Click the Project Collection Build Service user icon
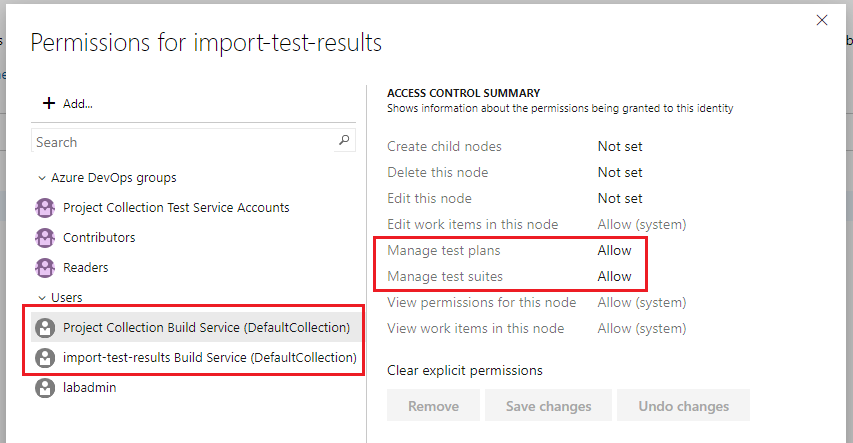Image resolution: width=853 pixels, height=443 pixels. click(44, 327)
